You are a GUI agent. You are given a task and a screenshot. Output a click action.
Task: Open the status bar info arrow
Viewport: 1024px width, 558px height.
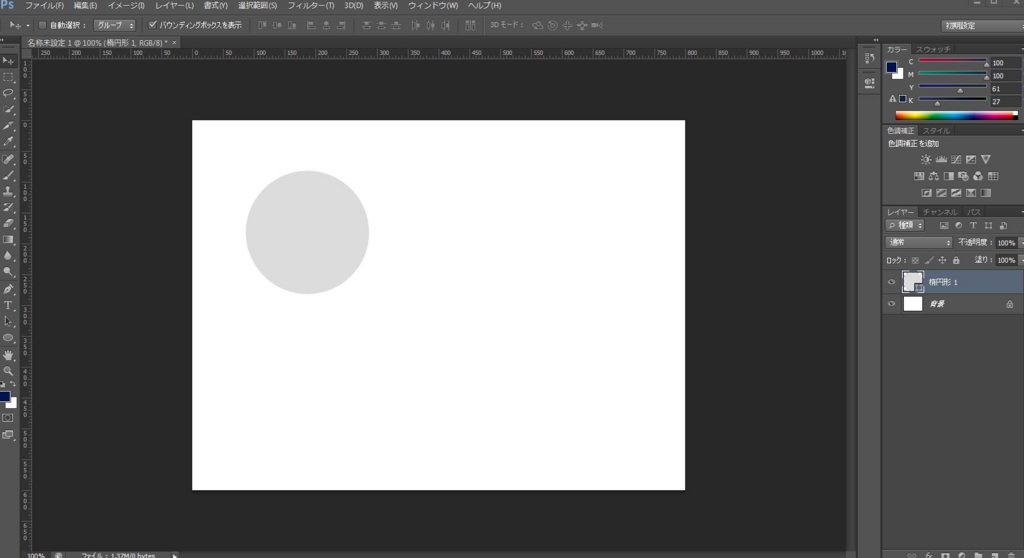174,555
